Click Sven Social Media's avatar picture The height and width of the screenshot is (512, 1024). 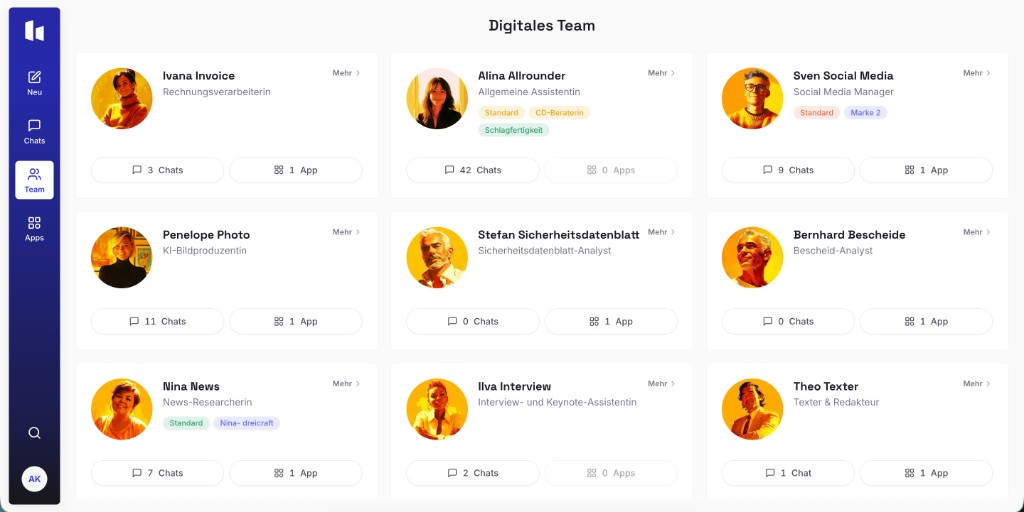click(752, 99)
